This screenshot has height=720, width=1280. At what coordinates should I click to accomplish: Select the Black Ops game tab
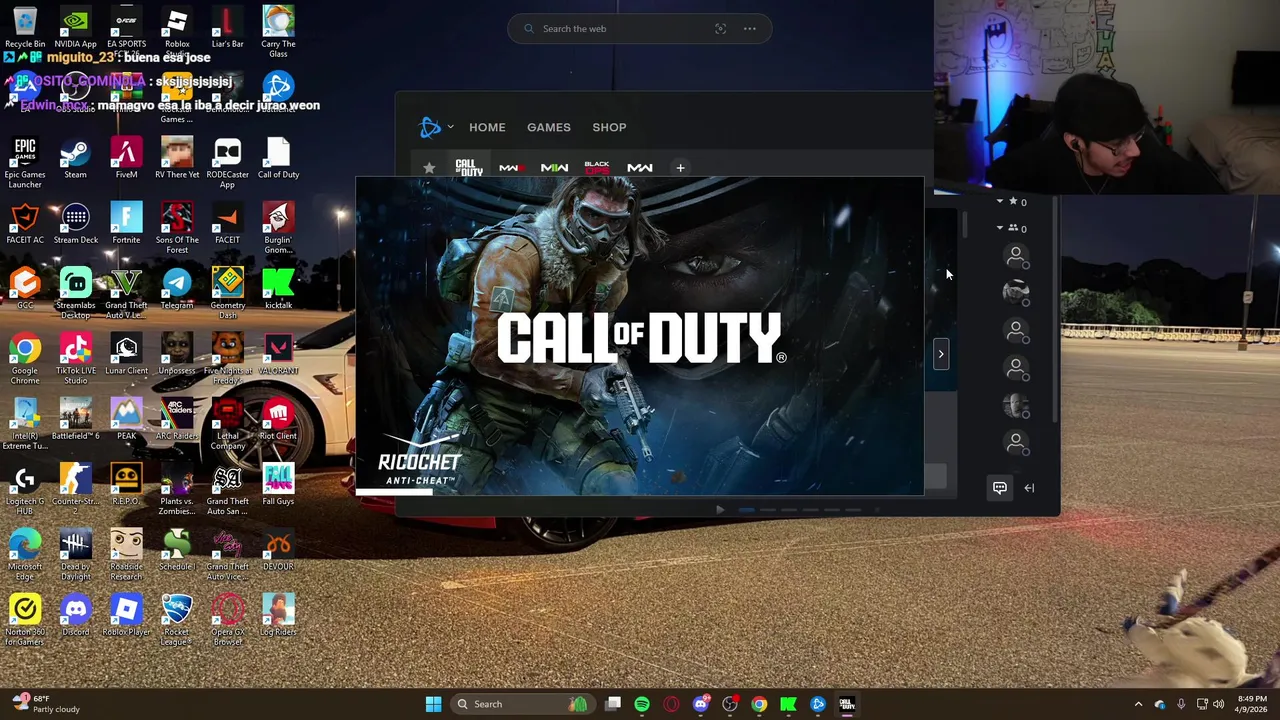(597, 168)
